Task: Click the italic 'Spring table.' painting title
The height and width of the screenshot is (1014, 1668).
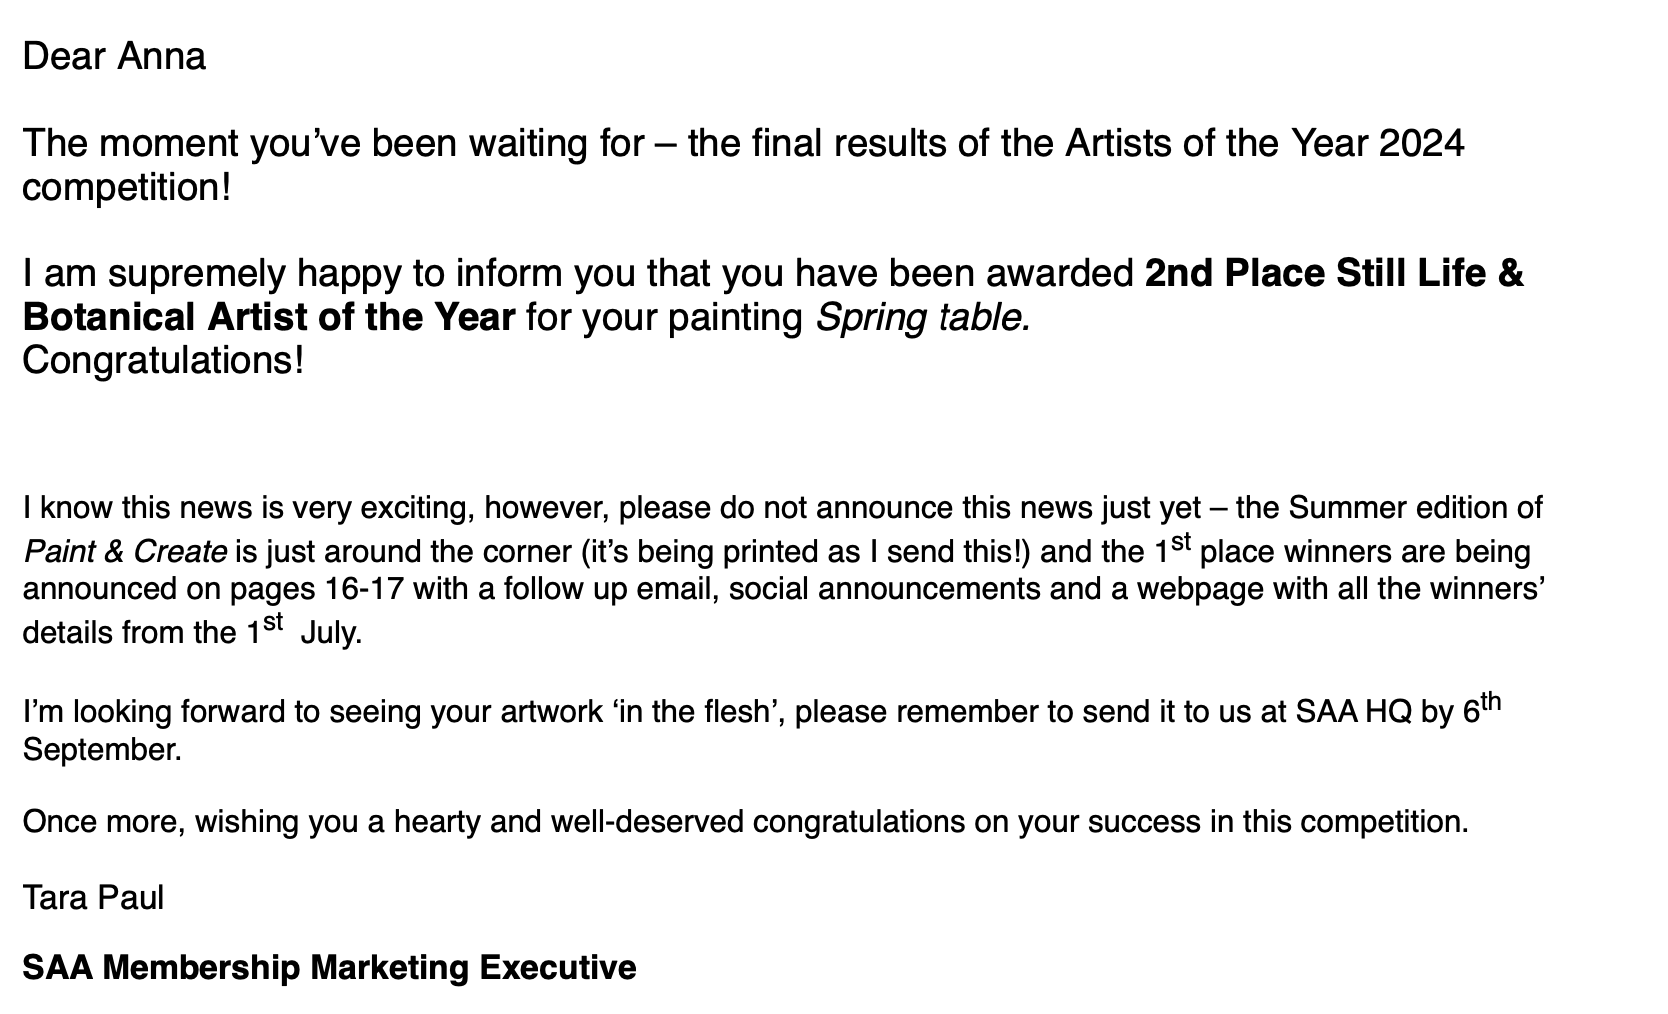Action: pyautogui.click(x=923, y=317)
